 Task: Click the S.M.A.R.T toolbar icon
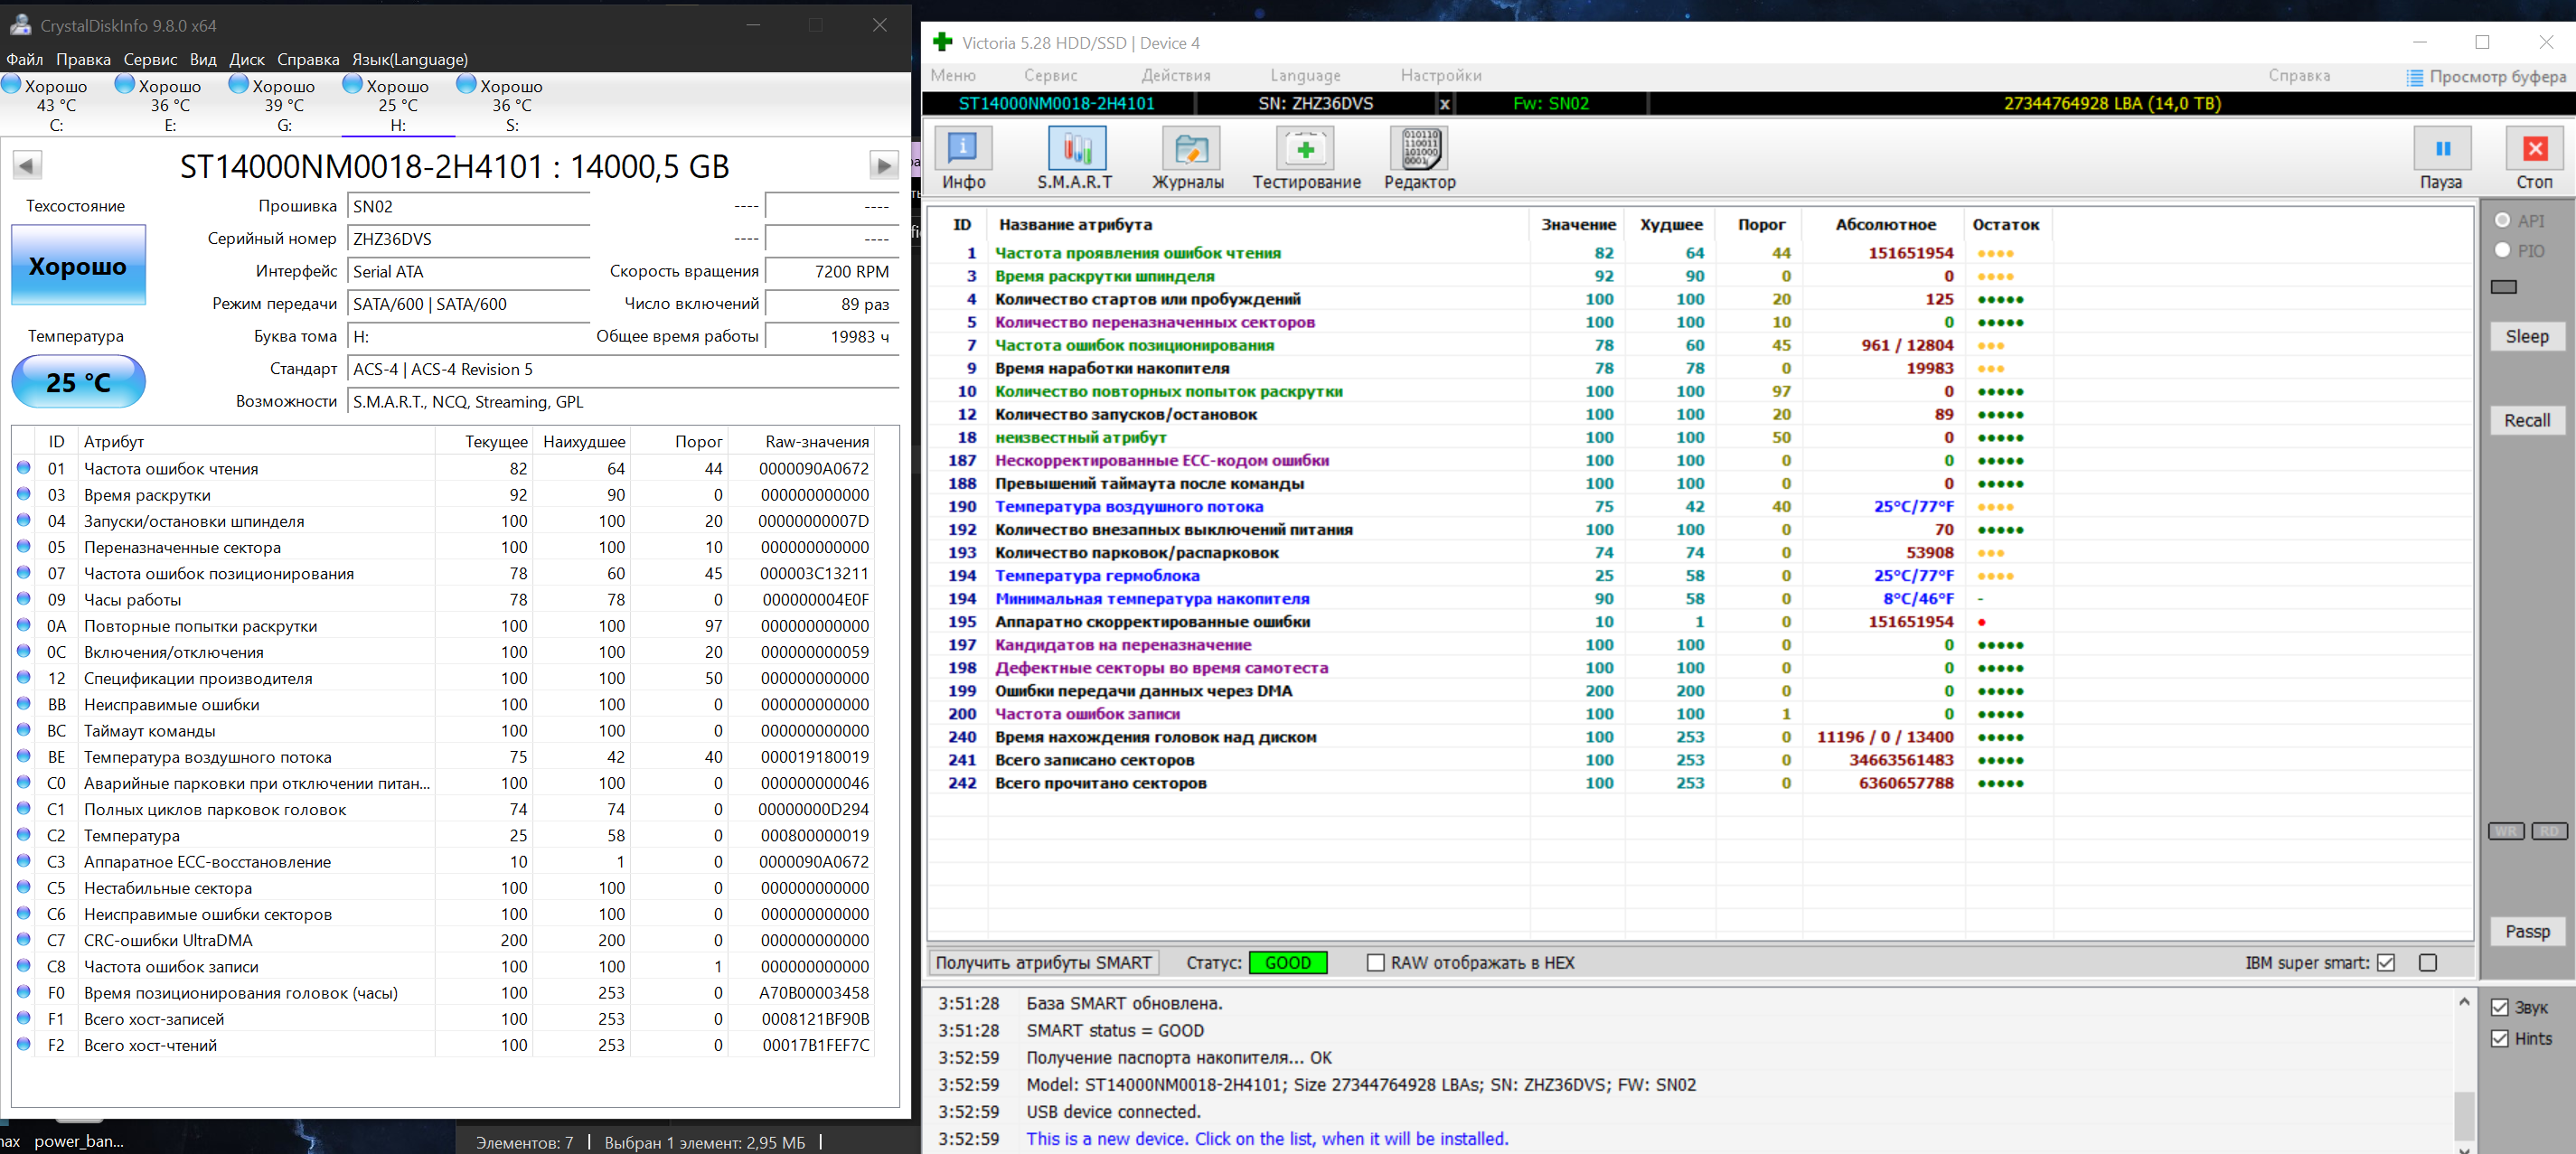pyautogui.click(x=1076, y=150)
